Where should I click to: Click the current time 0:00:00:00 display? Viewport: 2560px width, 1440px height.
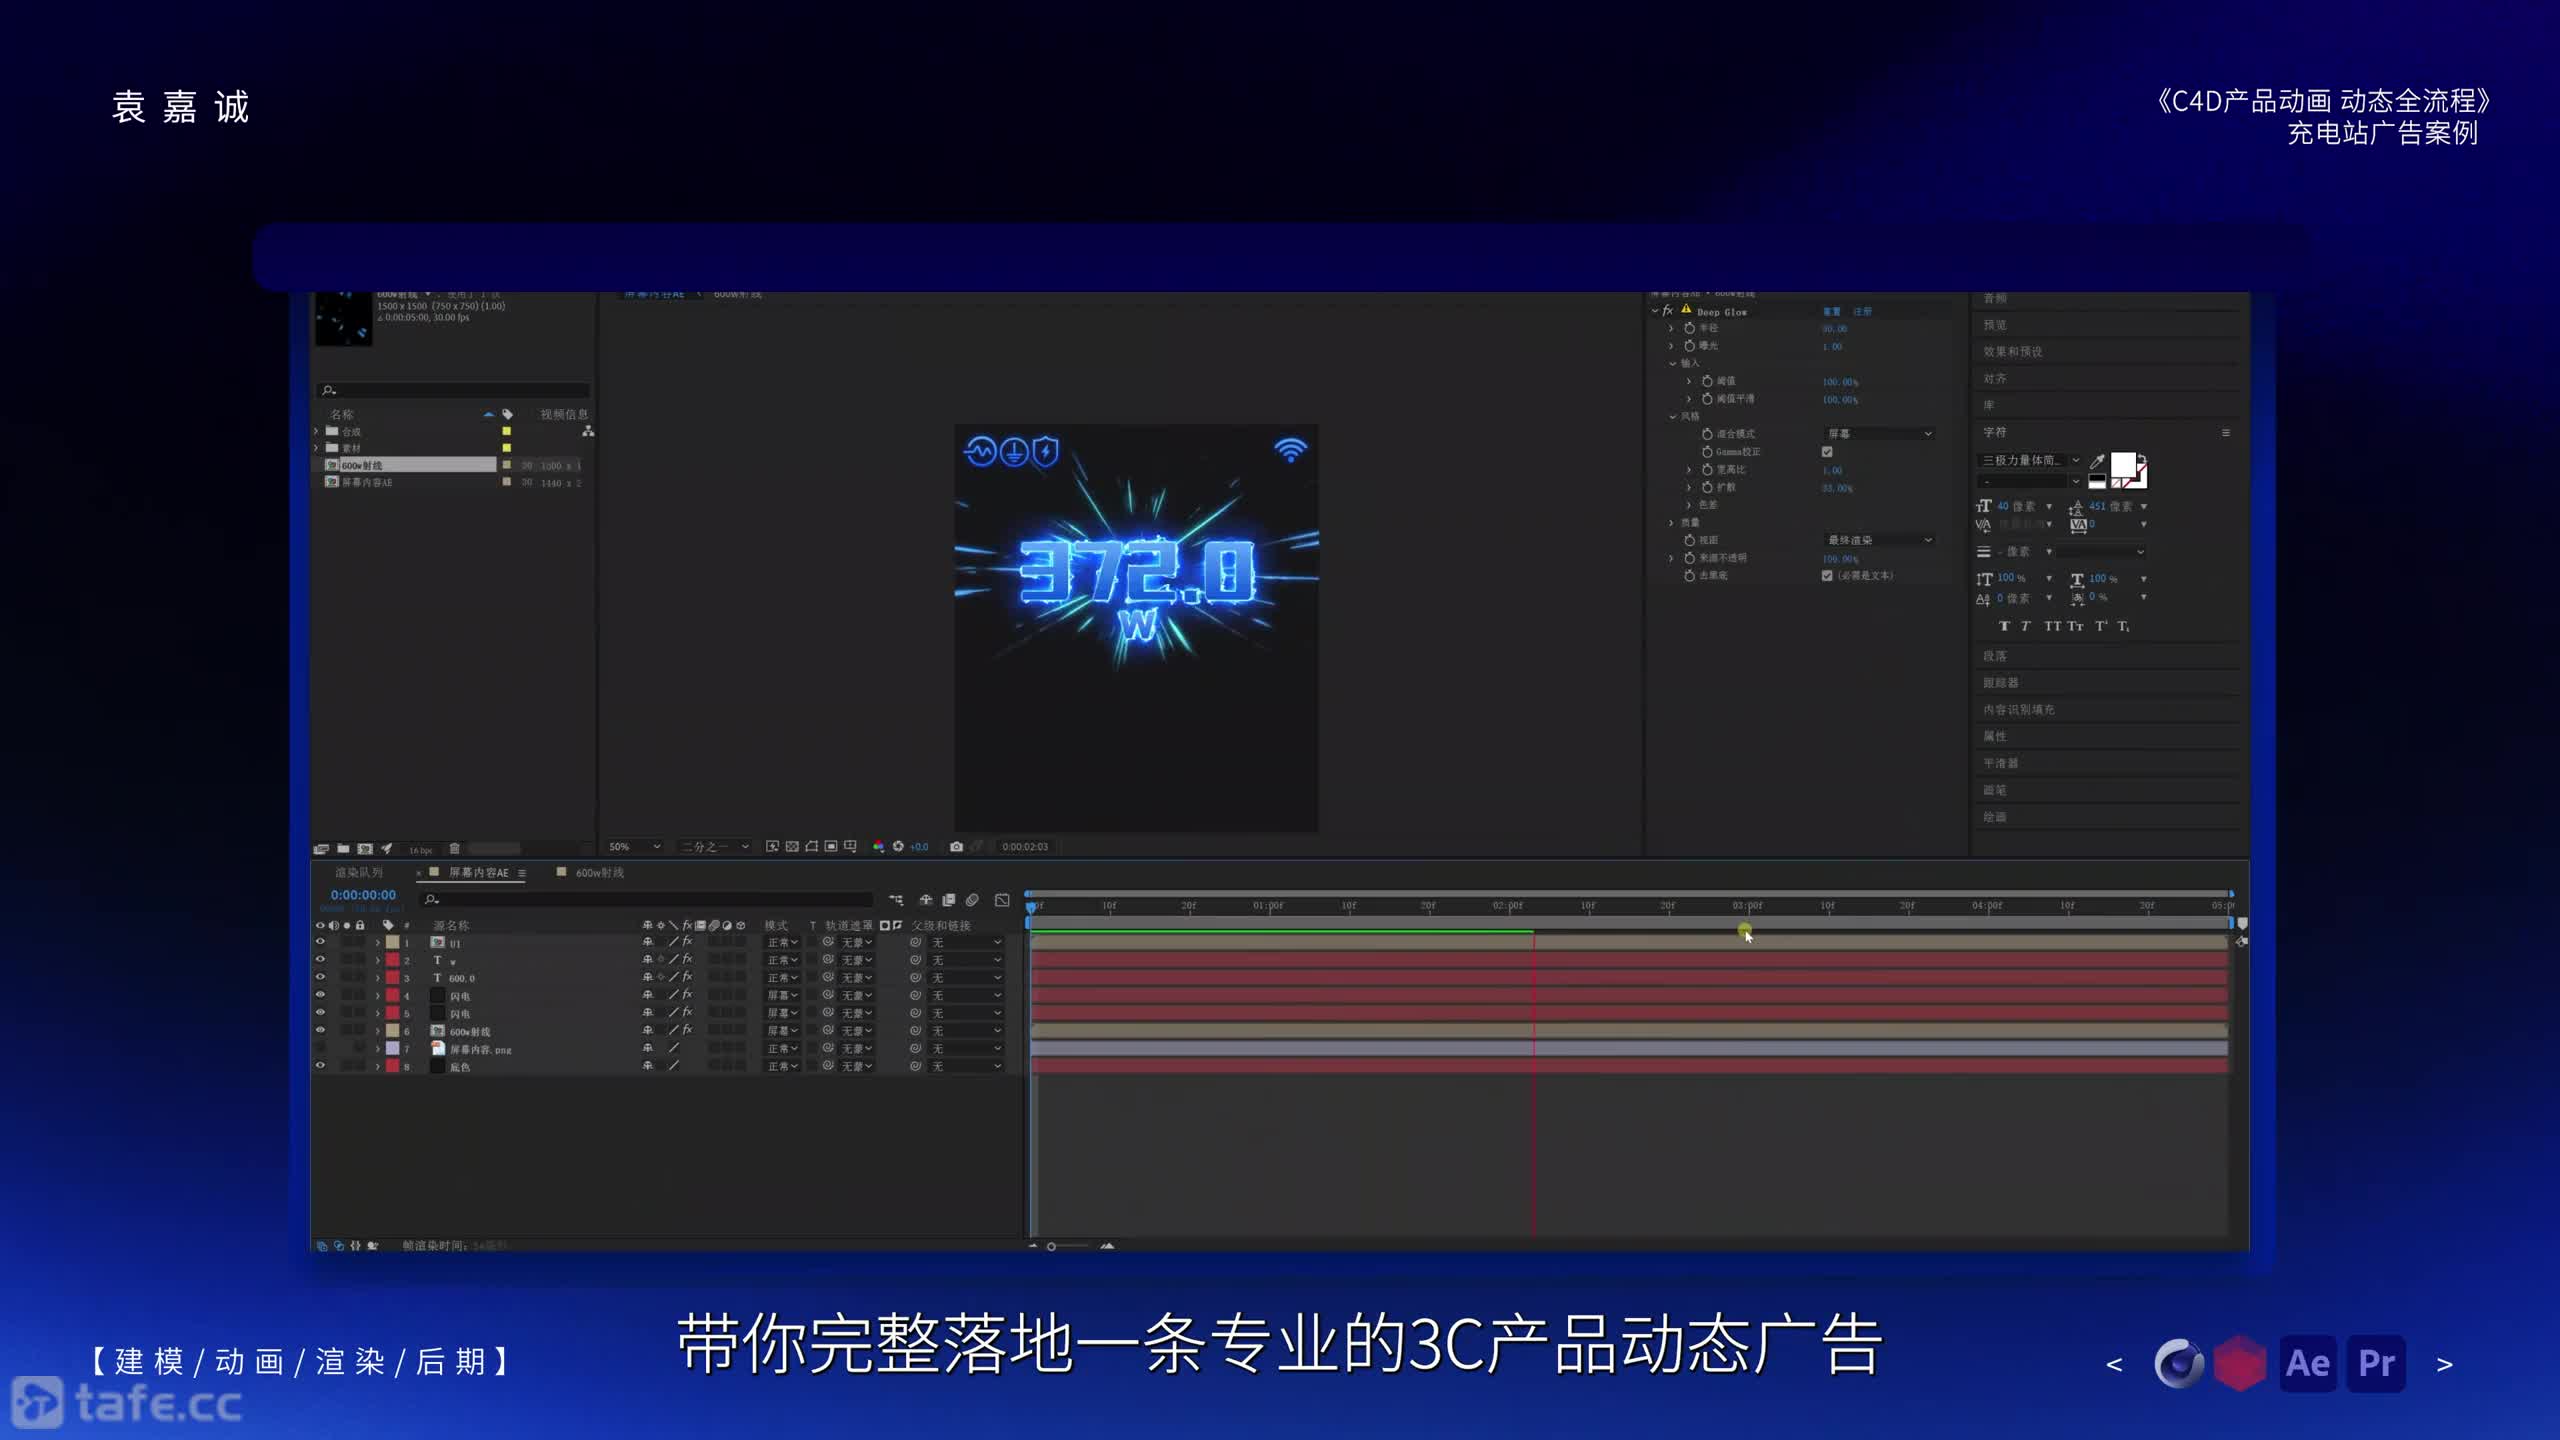click(x=363, y=895)
